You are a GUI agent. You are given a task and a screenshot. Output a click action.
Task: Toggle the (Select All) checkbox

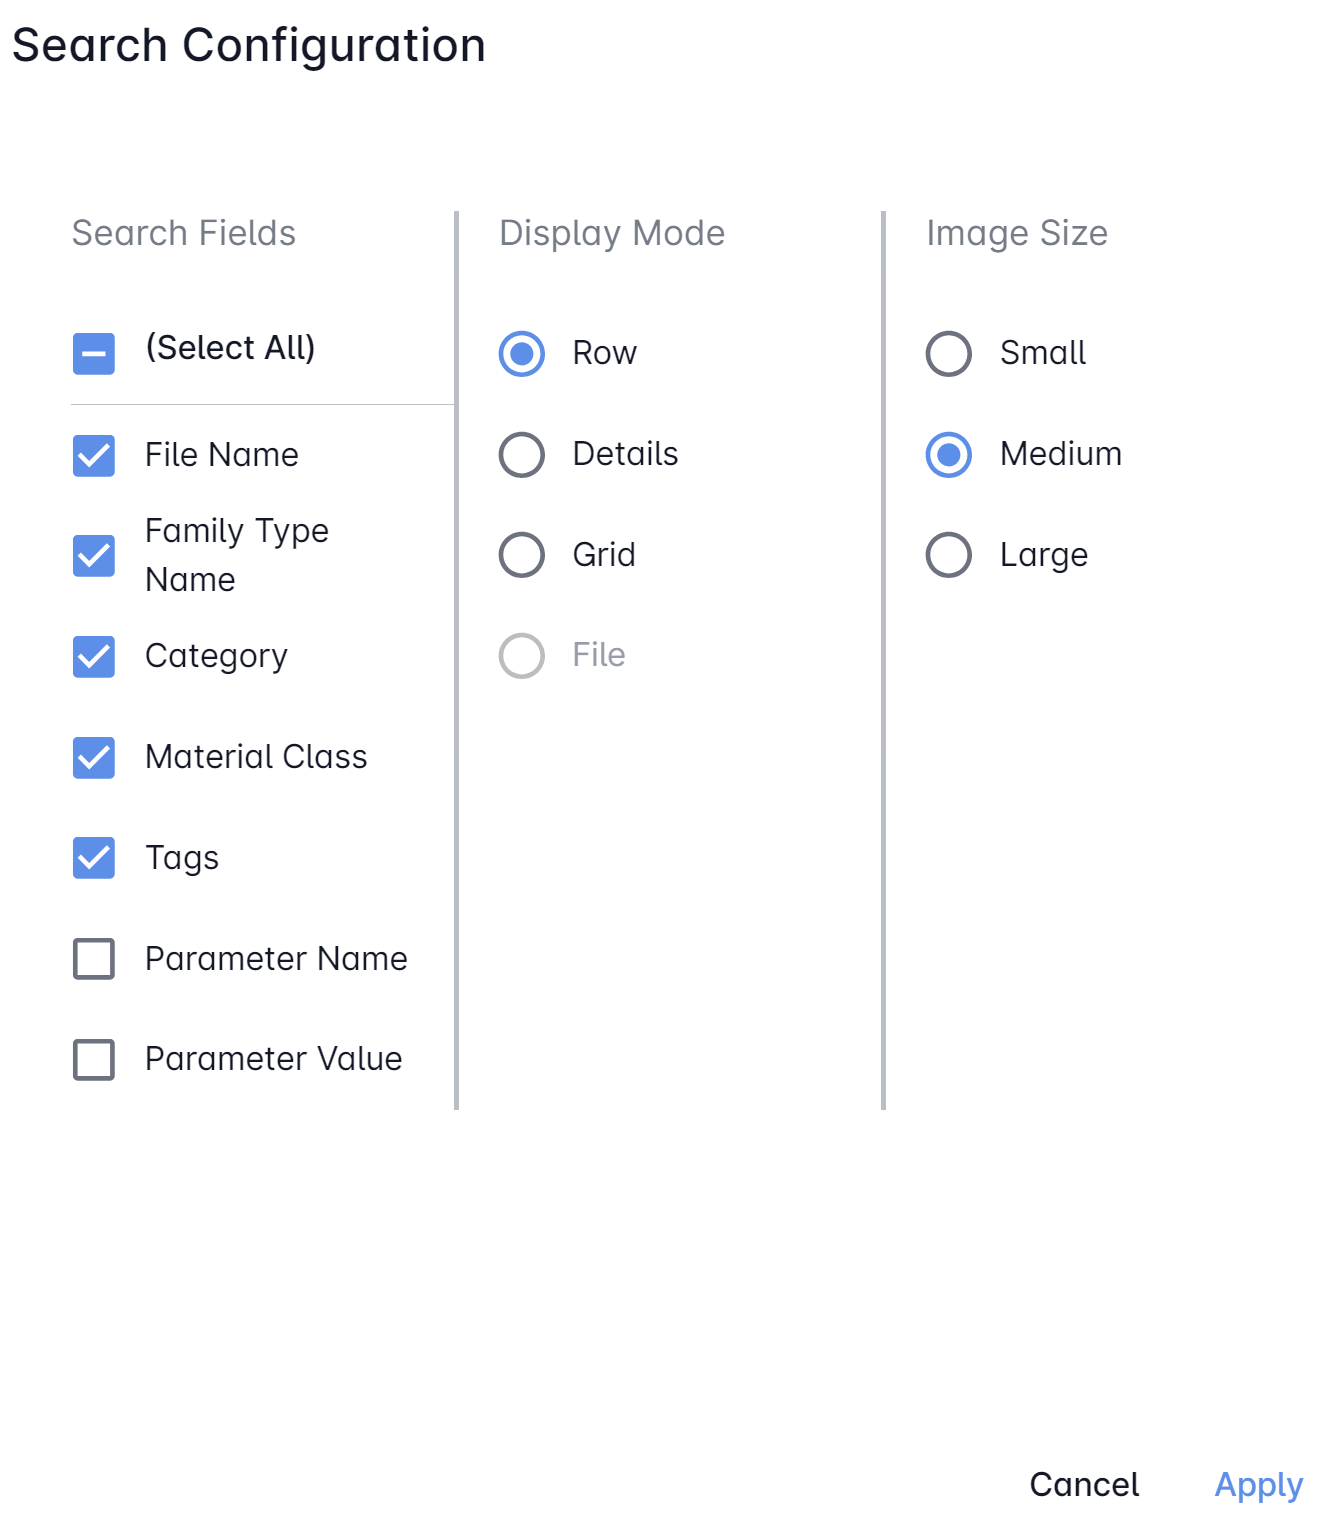click(94, 353)
